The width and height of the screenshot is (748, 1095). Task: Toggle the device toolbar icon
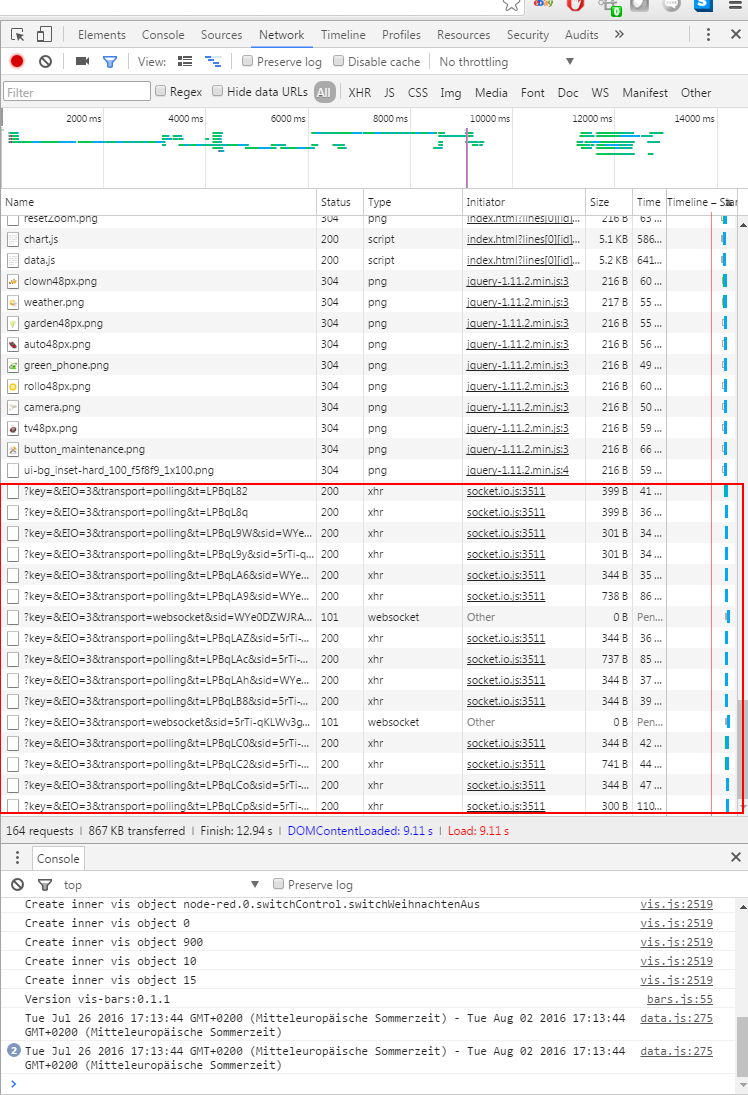(x=44, y=35)
